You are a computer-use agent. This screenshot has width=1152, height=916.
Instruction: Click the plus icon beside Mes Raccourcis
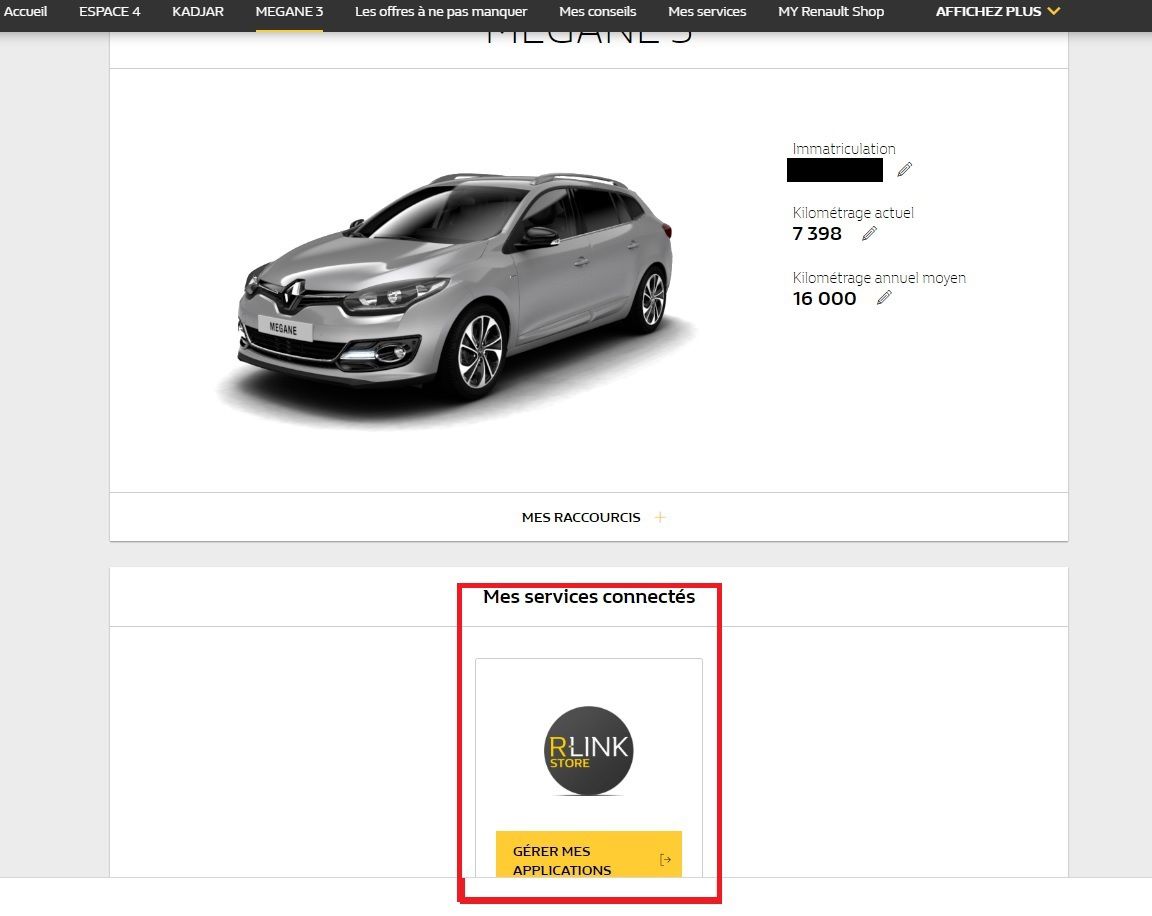[660, 517]
